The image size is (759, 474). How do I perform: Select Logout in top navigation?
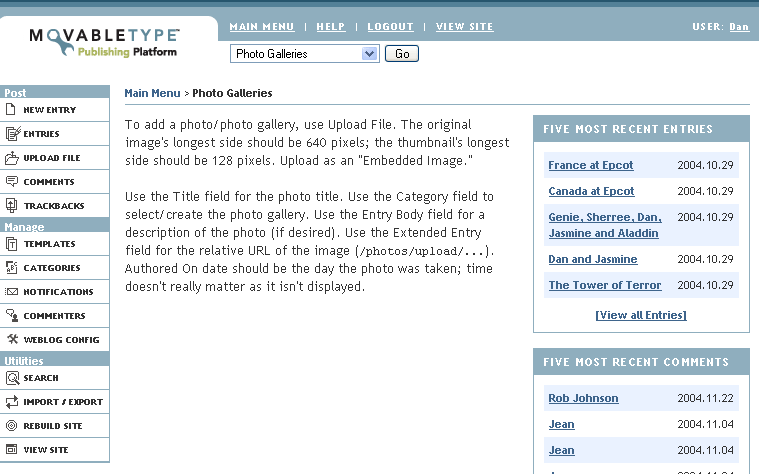click(x=391, y=27)
